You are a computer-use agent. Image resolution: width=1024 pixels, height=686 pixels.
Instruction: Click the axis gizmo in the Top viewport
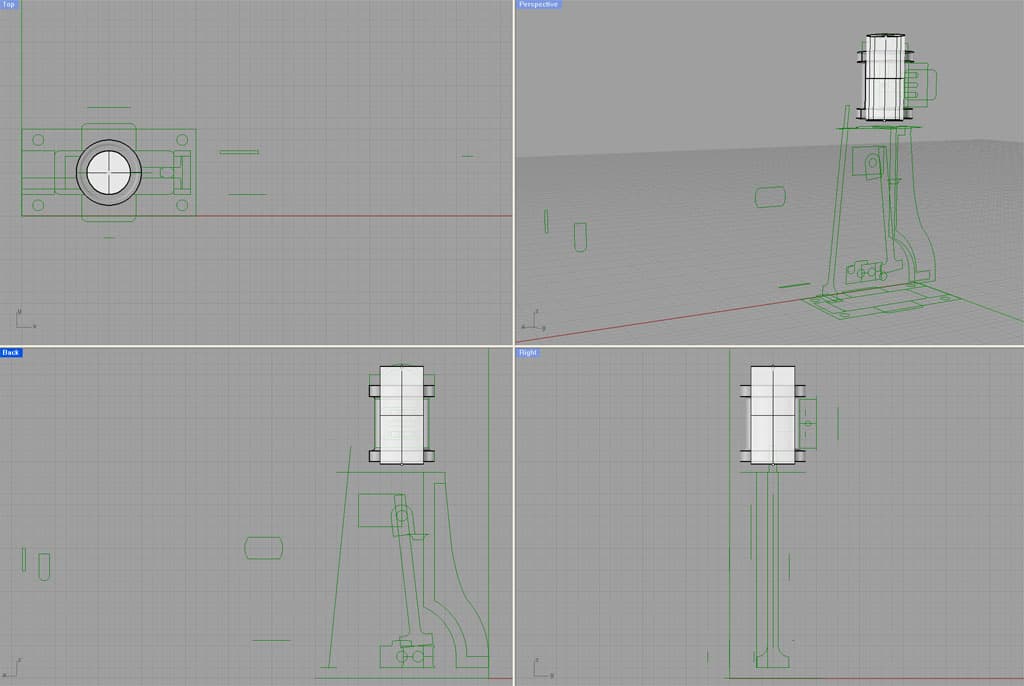[17, 318]
